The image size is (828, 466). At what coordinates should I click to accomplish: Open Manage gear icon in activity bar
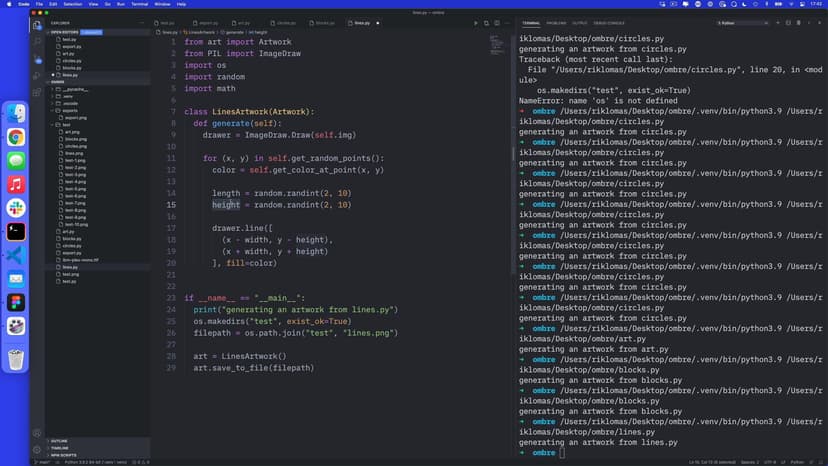tap(37, 449)
